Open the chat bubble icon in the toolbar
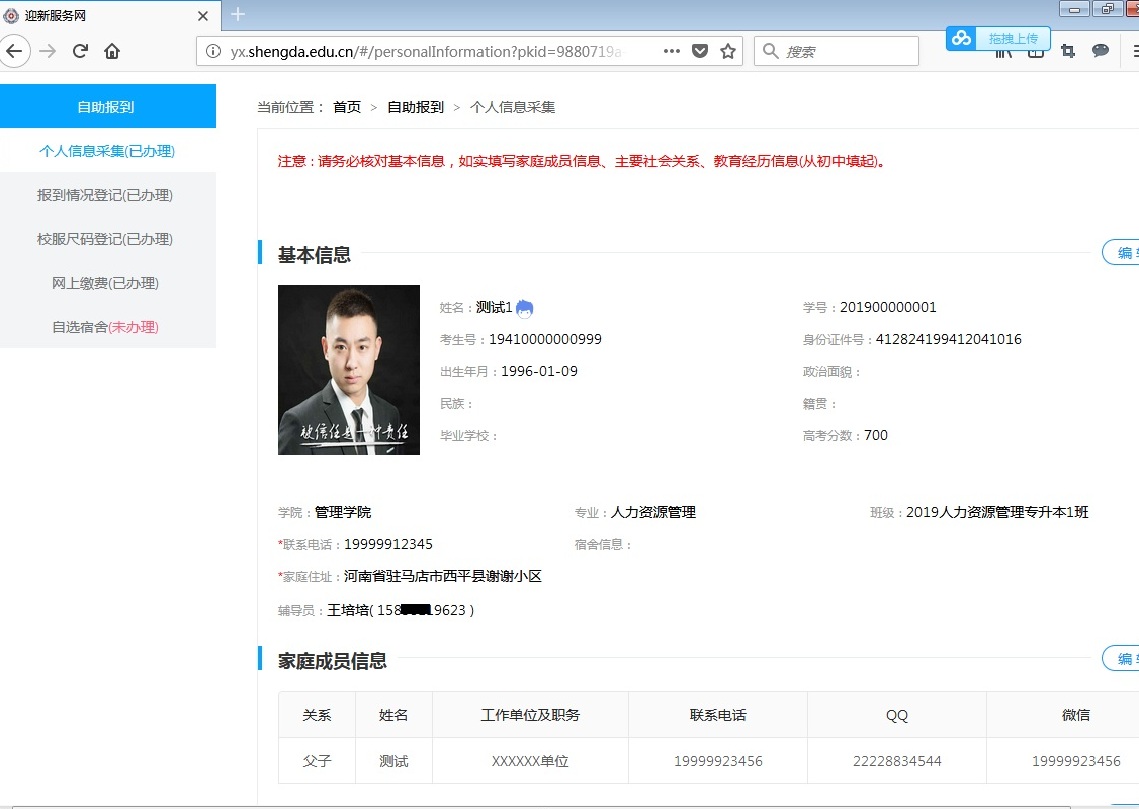This screenshot has width=1139, height=809. (x=1100, y=51)
